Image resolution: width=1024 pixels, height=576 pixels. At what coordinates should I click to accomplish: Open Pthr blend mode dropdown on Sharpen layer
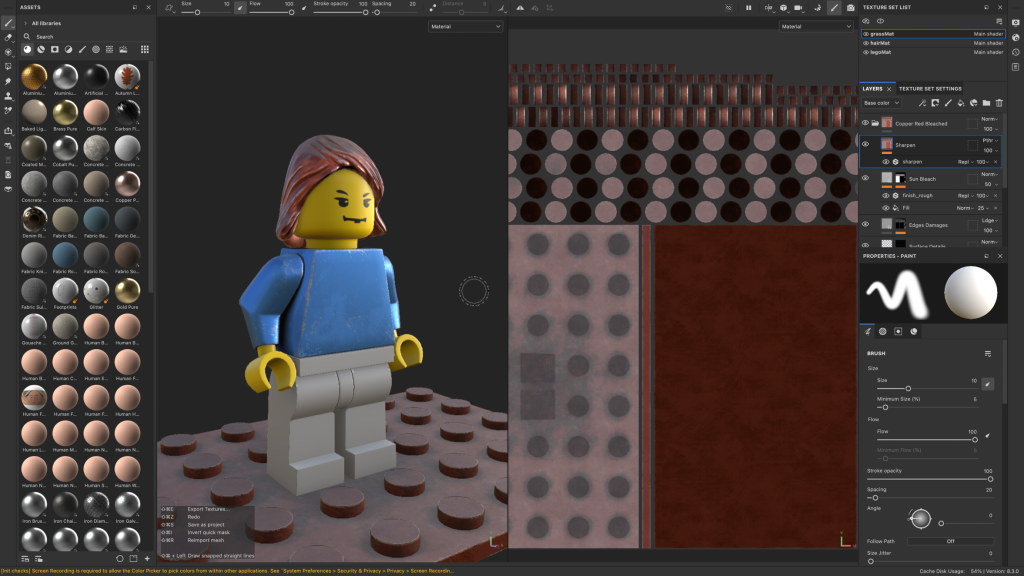(x=990, y=140)
